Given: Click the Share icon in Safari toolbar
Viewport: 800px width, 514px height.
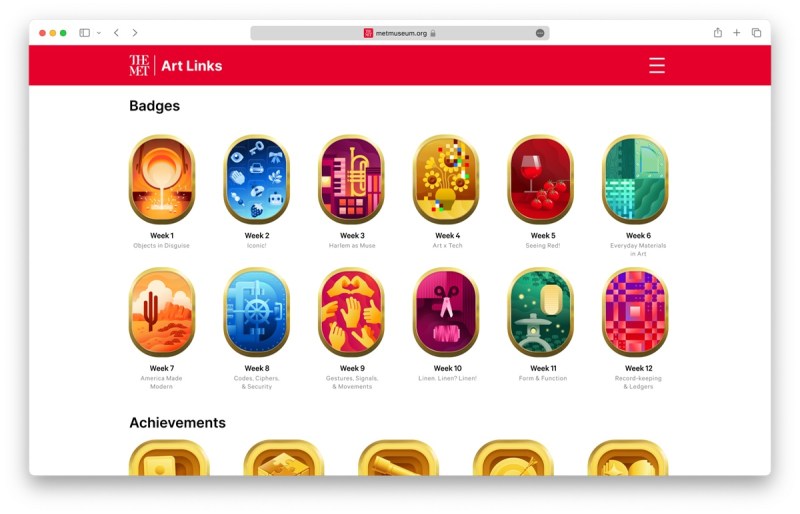Looking at the screenshot, I should click(x=718, y=33).
